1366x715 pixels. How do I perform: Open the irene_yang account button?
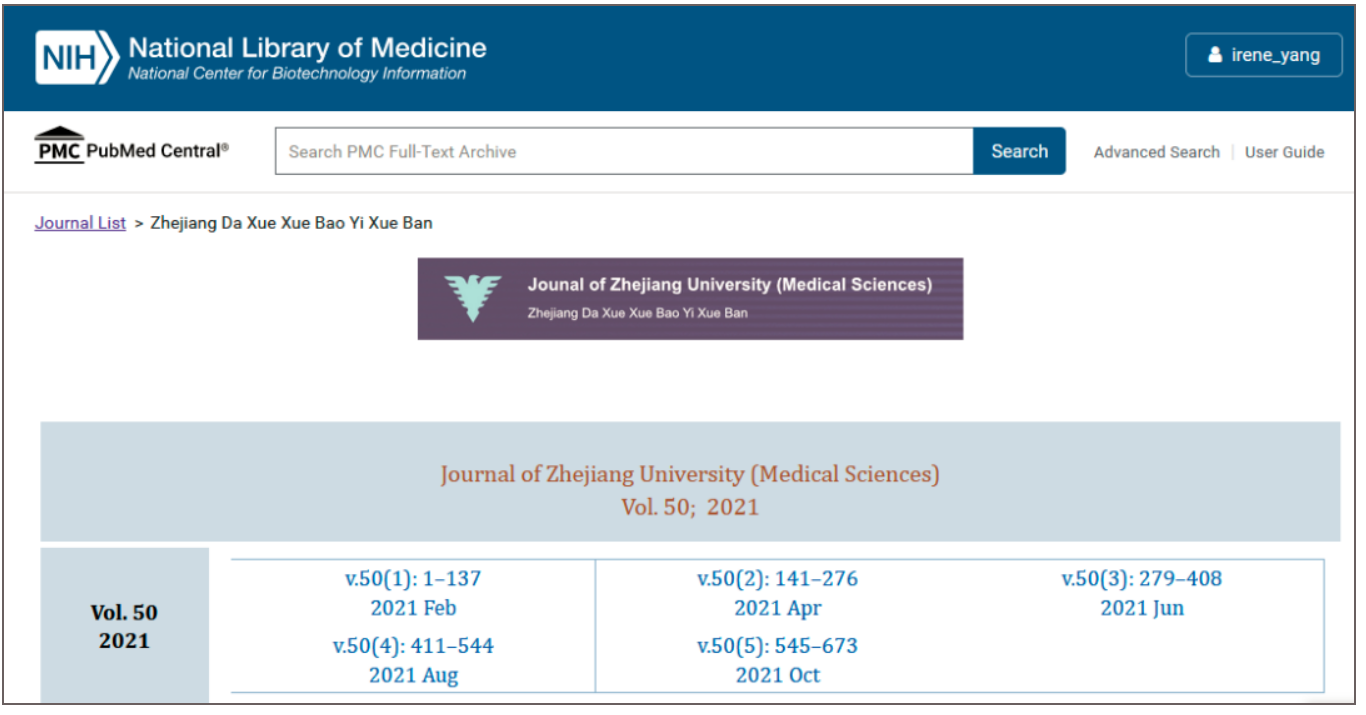tap(1263, 55)
